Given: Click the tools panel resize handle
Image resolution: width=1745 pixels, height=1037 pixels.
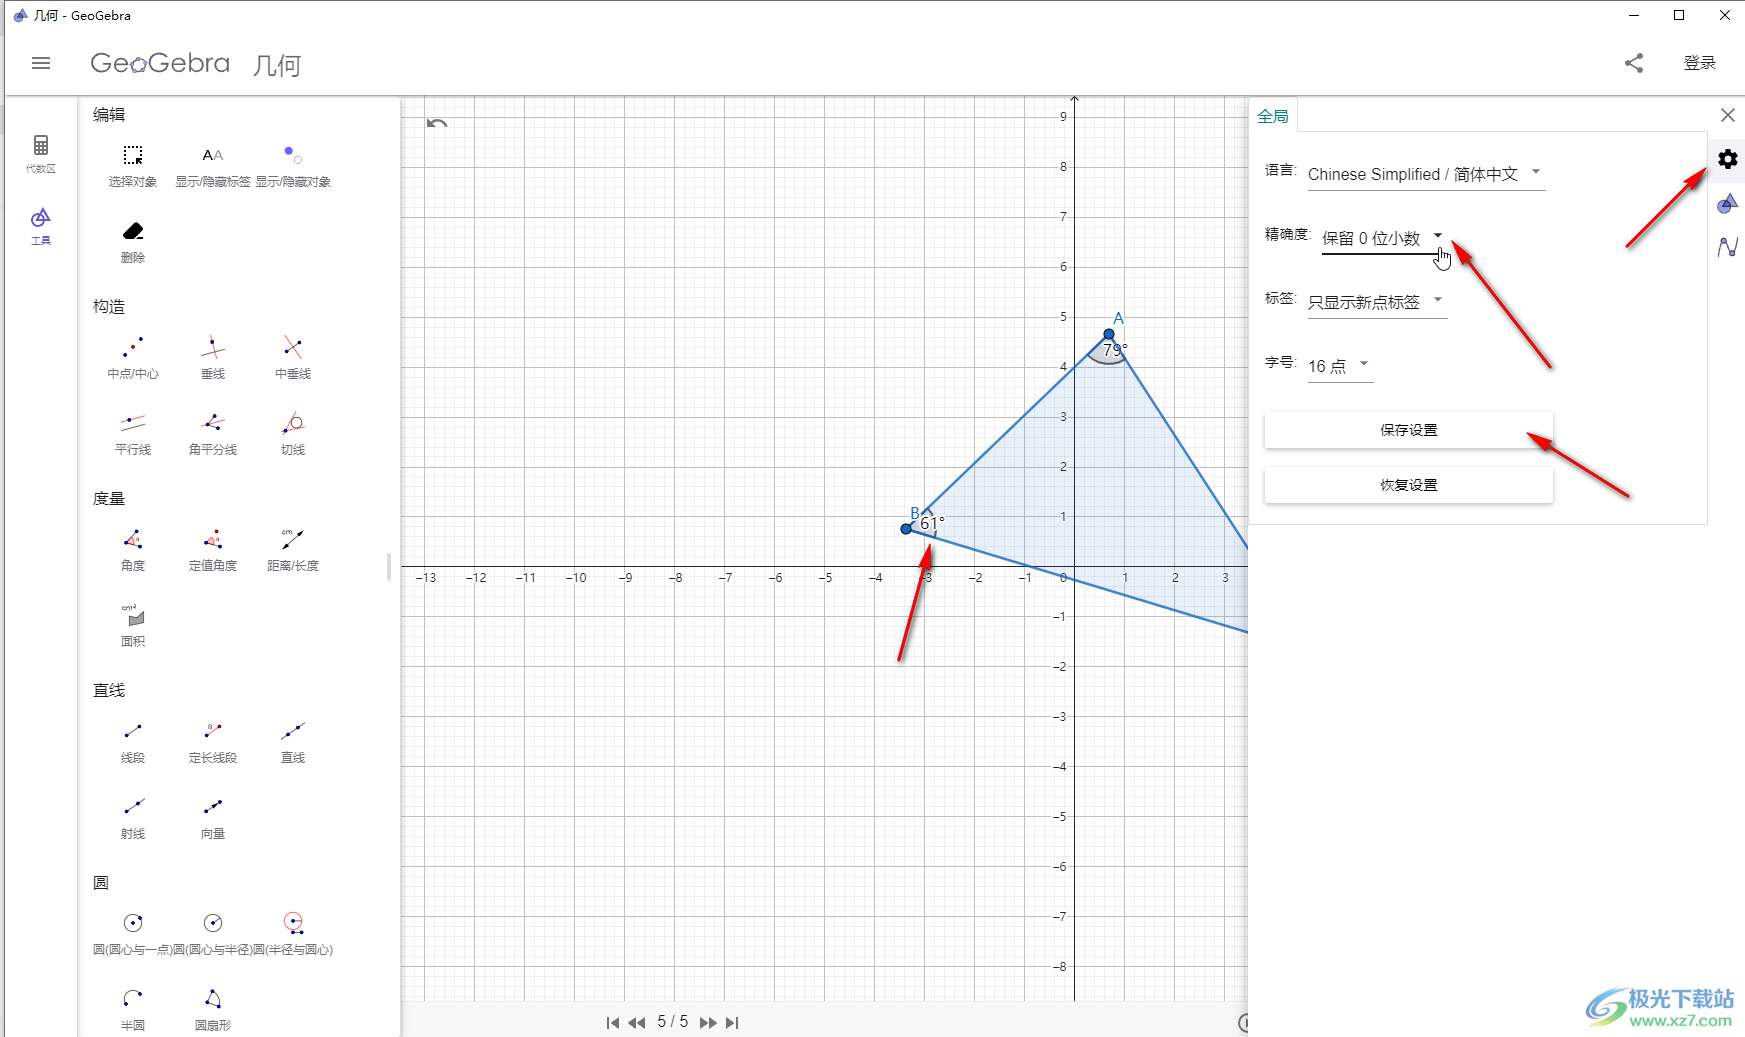Looking at the screenshot, I should [x=389, y=567].
